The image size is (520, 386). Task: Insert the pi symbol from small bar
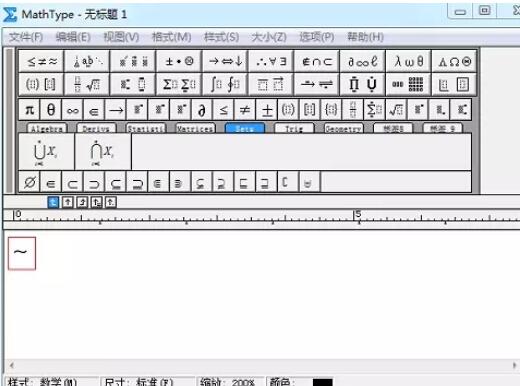[x=29, y=110]
